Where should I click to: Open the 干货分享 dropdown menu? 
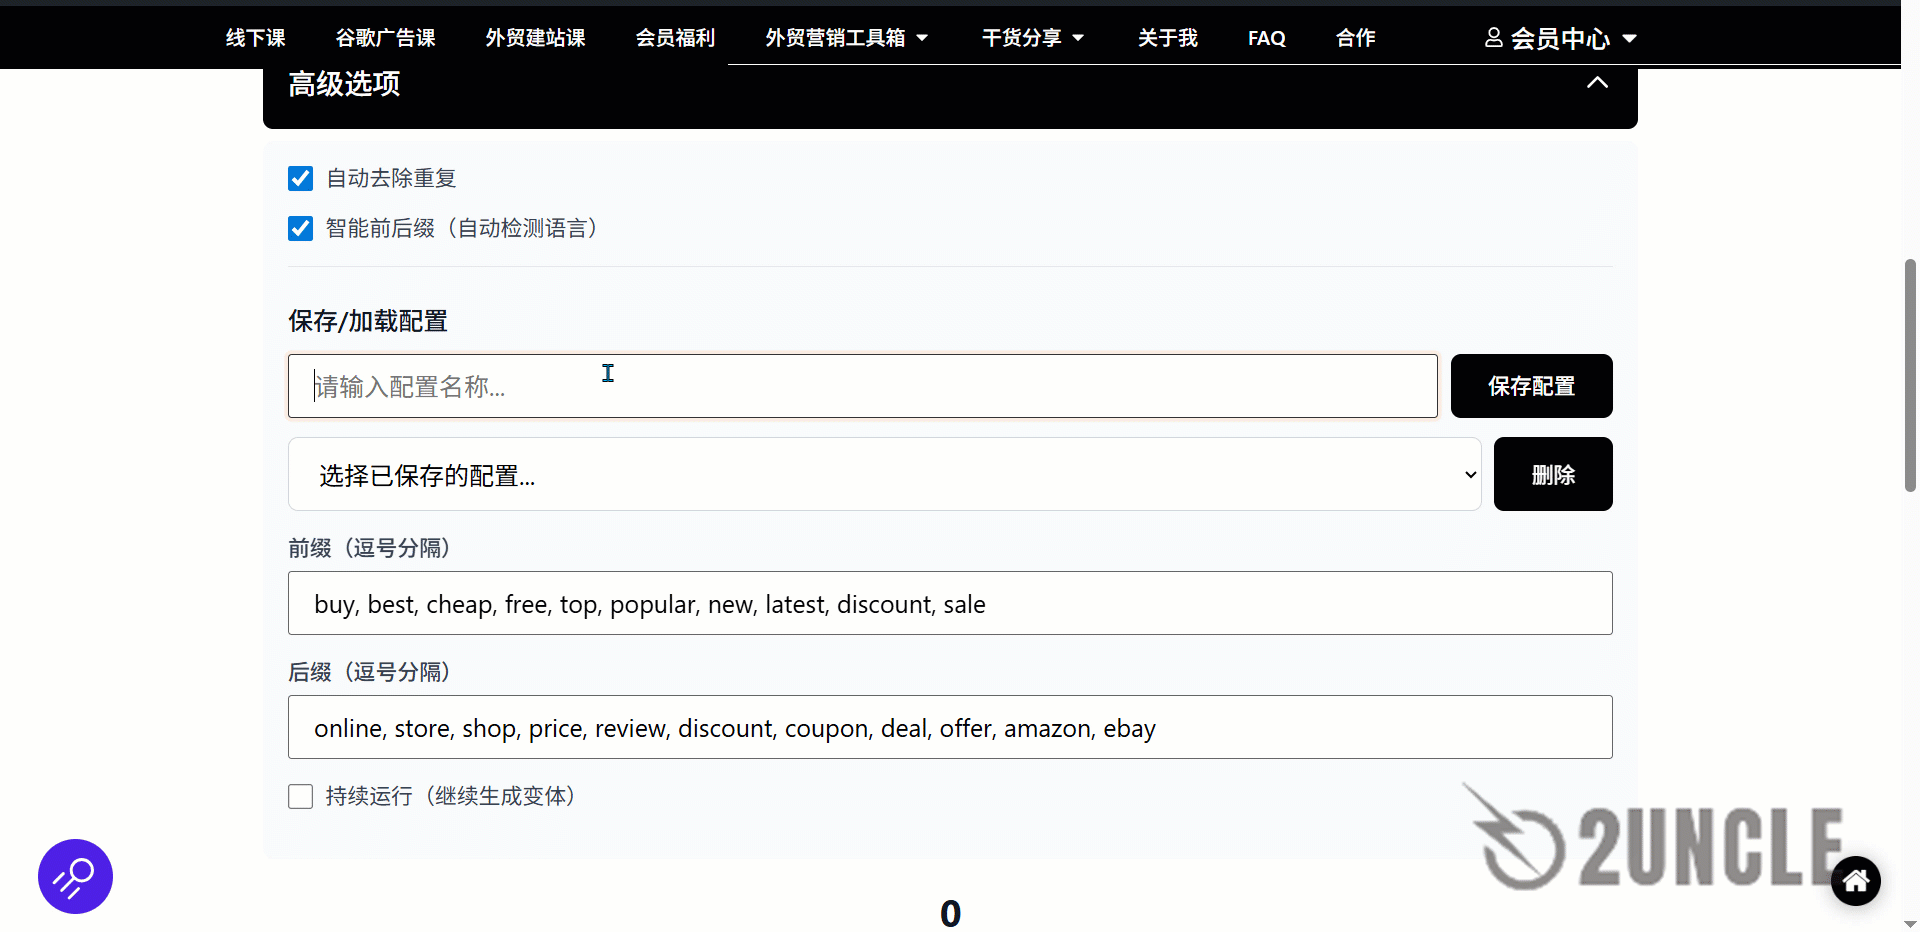1032,37
